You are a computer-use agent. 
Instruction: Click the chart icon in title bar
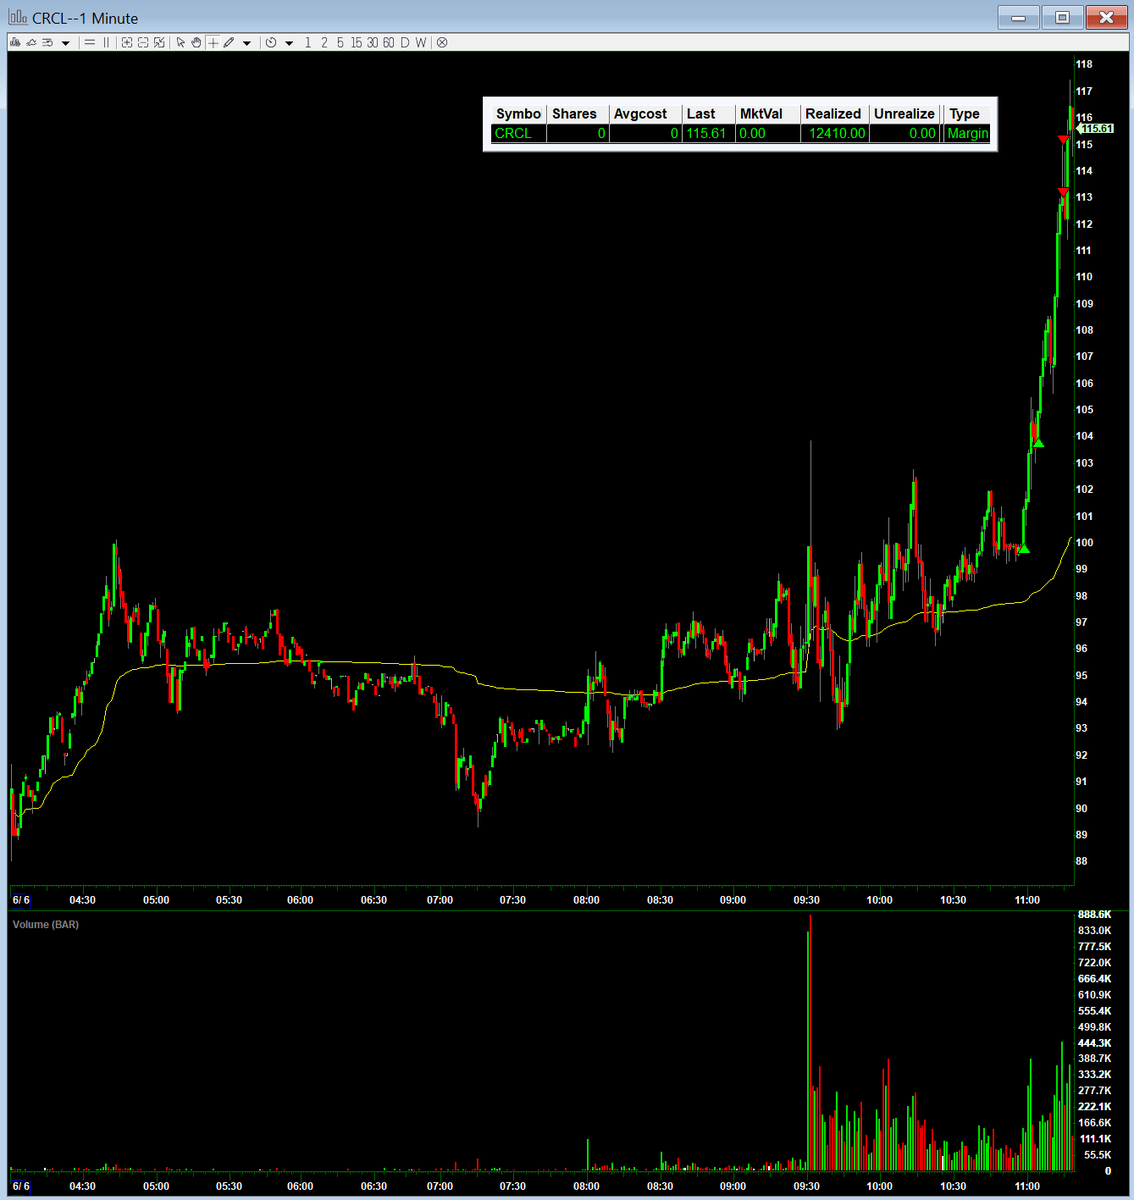(17, 17)
